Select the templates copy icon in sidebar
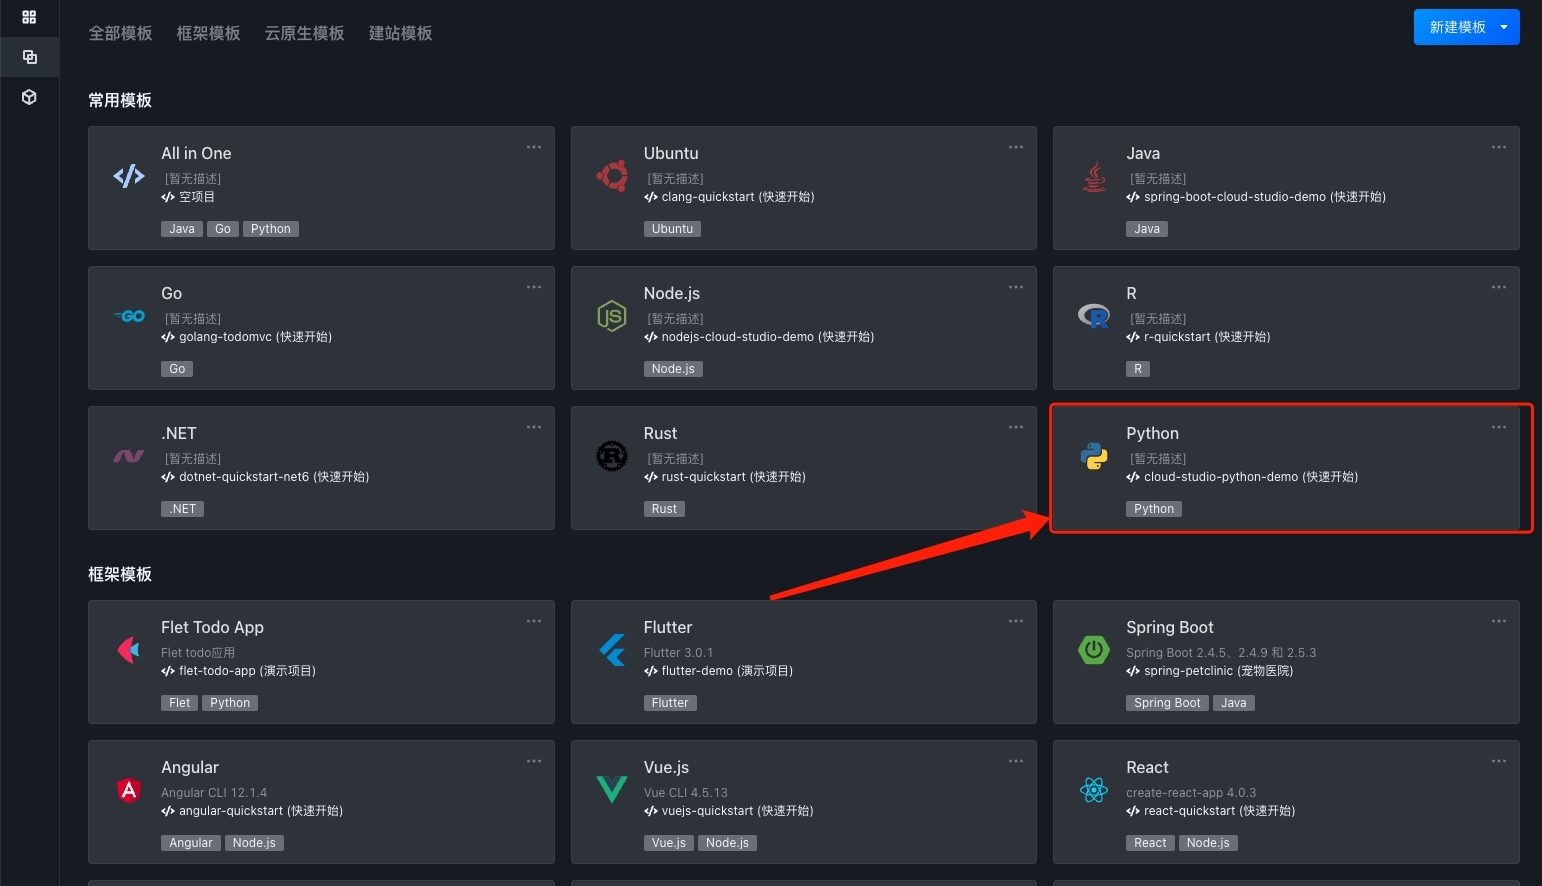The image size is (1542, 886). point(29,57)
